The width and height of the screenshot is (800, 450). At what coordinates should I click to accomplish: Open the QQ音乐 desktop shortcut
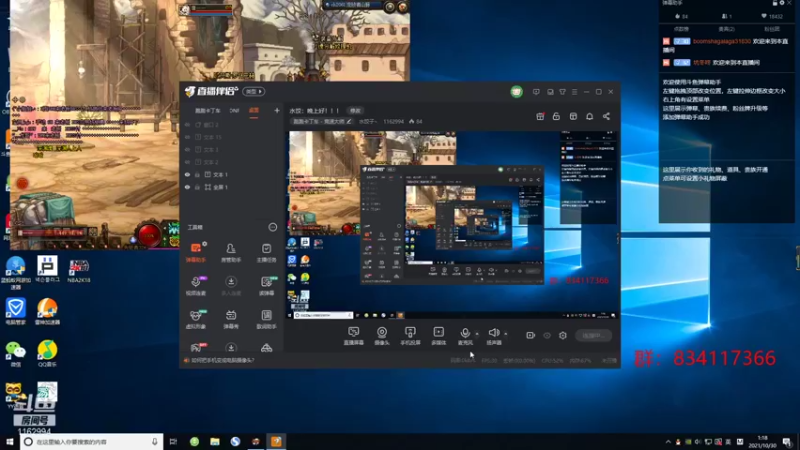tap(47, 354)
